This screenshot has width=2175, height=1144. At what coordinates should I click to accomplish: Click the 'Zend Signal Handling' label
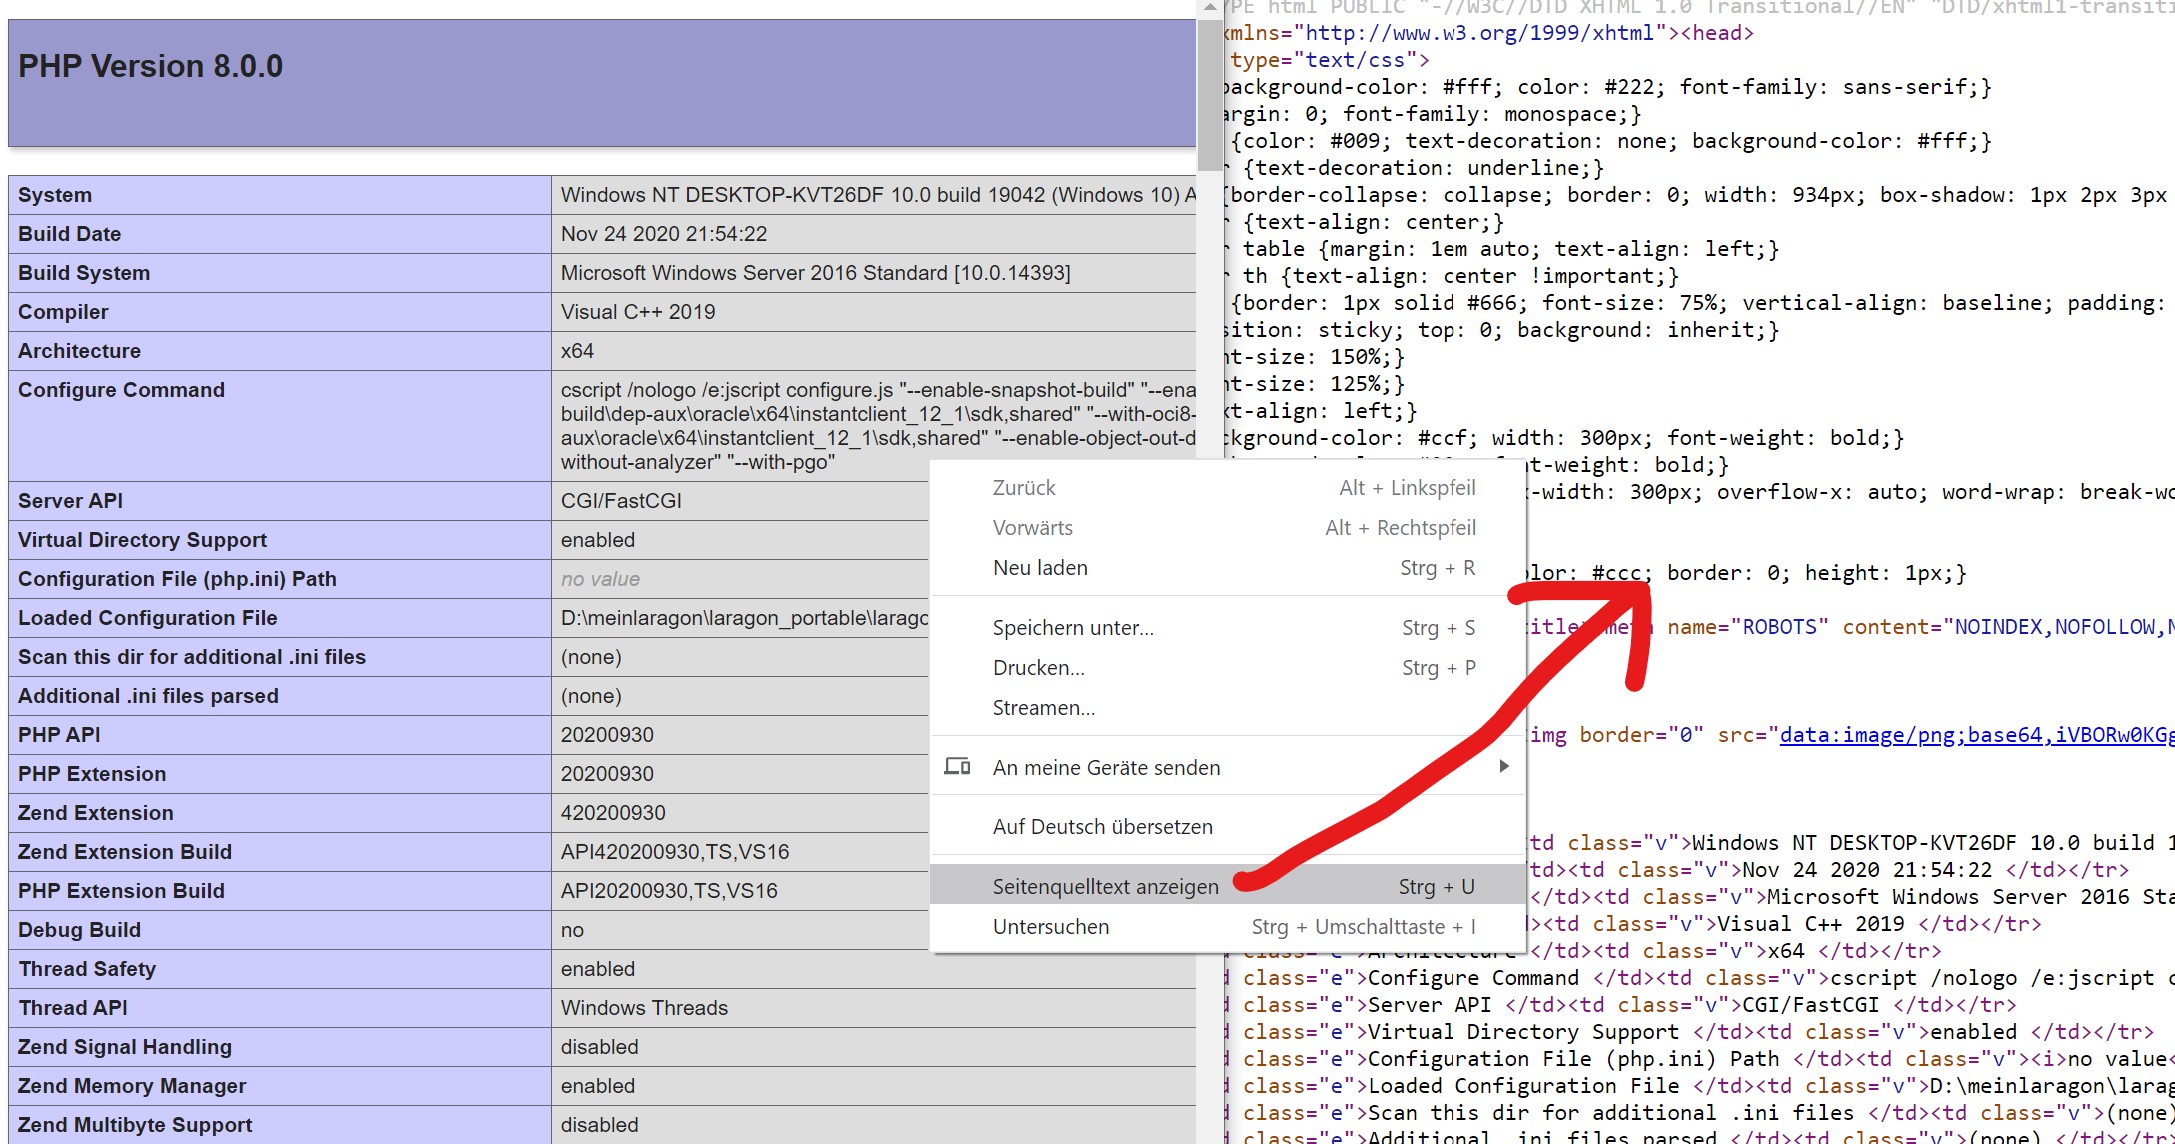click(125, 1047)
